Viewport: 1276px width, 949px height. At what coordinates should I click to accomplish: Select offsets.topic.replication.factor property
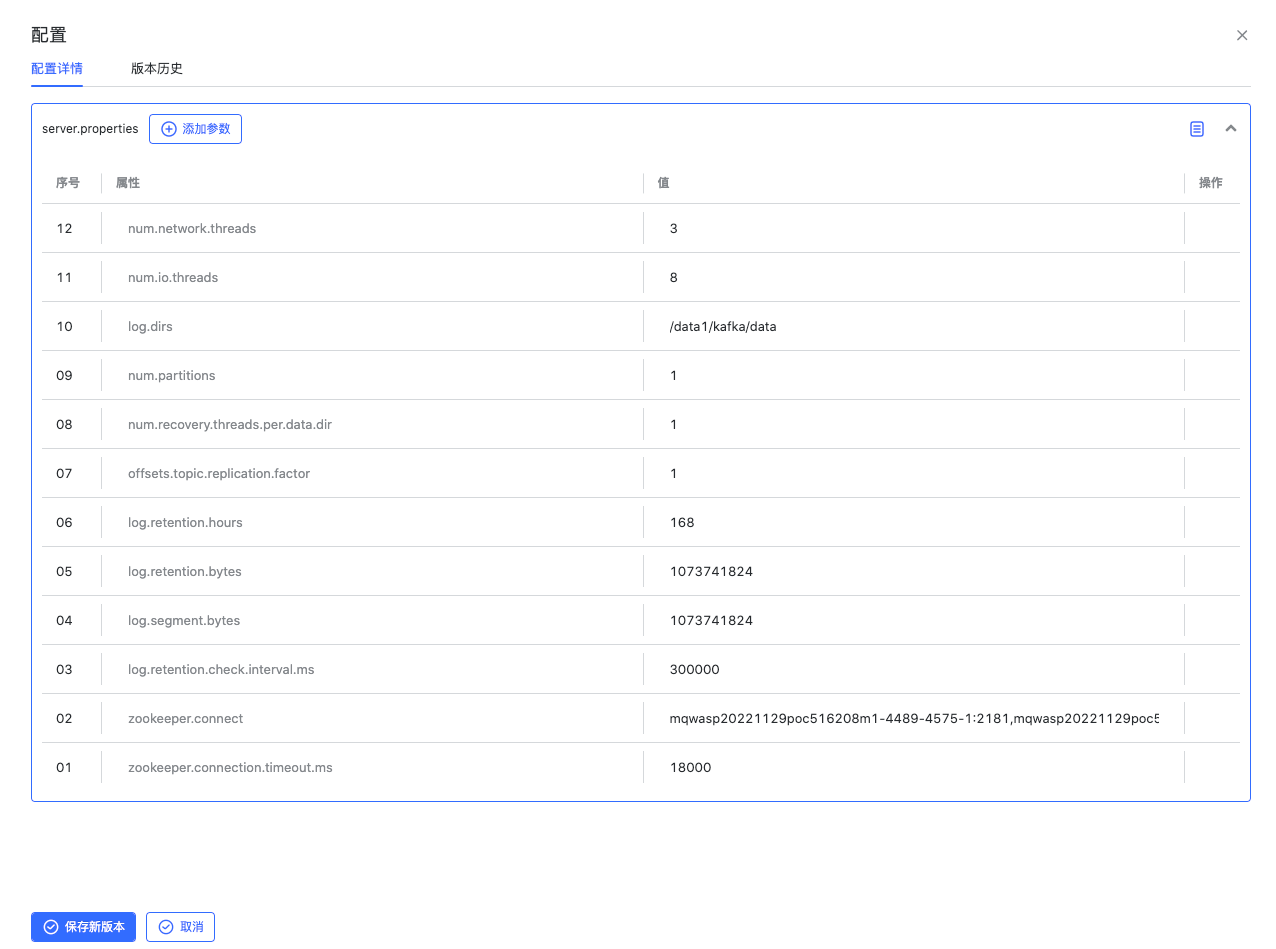(x=219, y=474)
